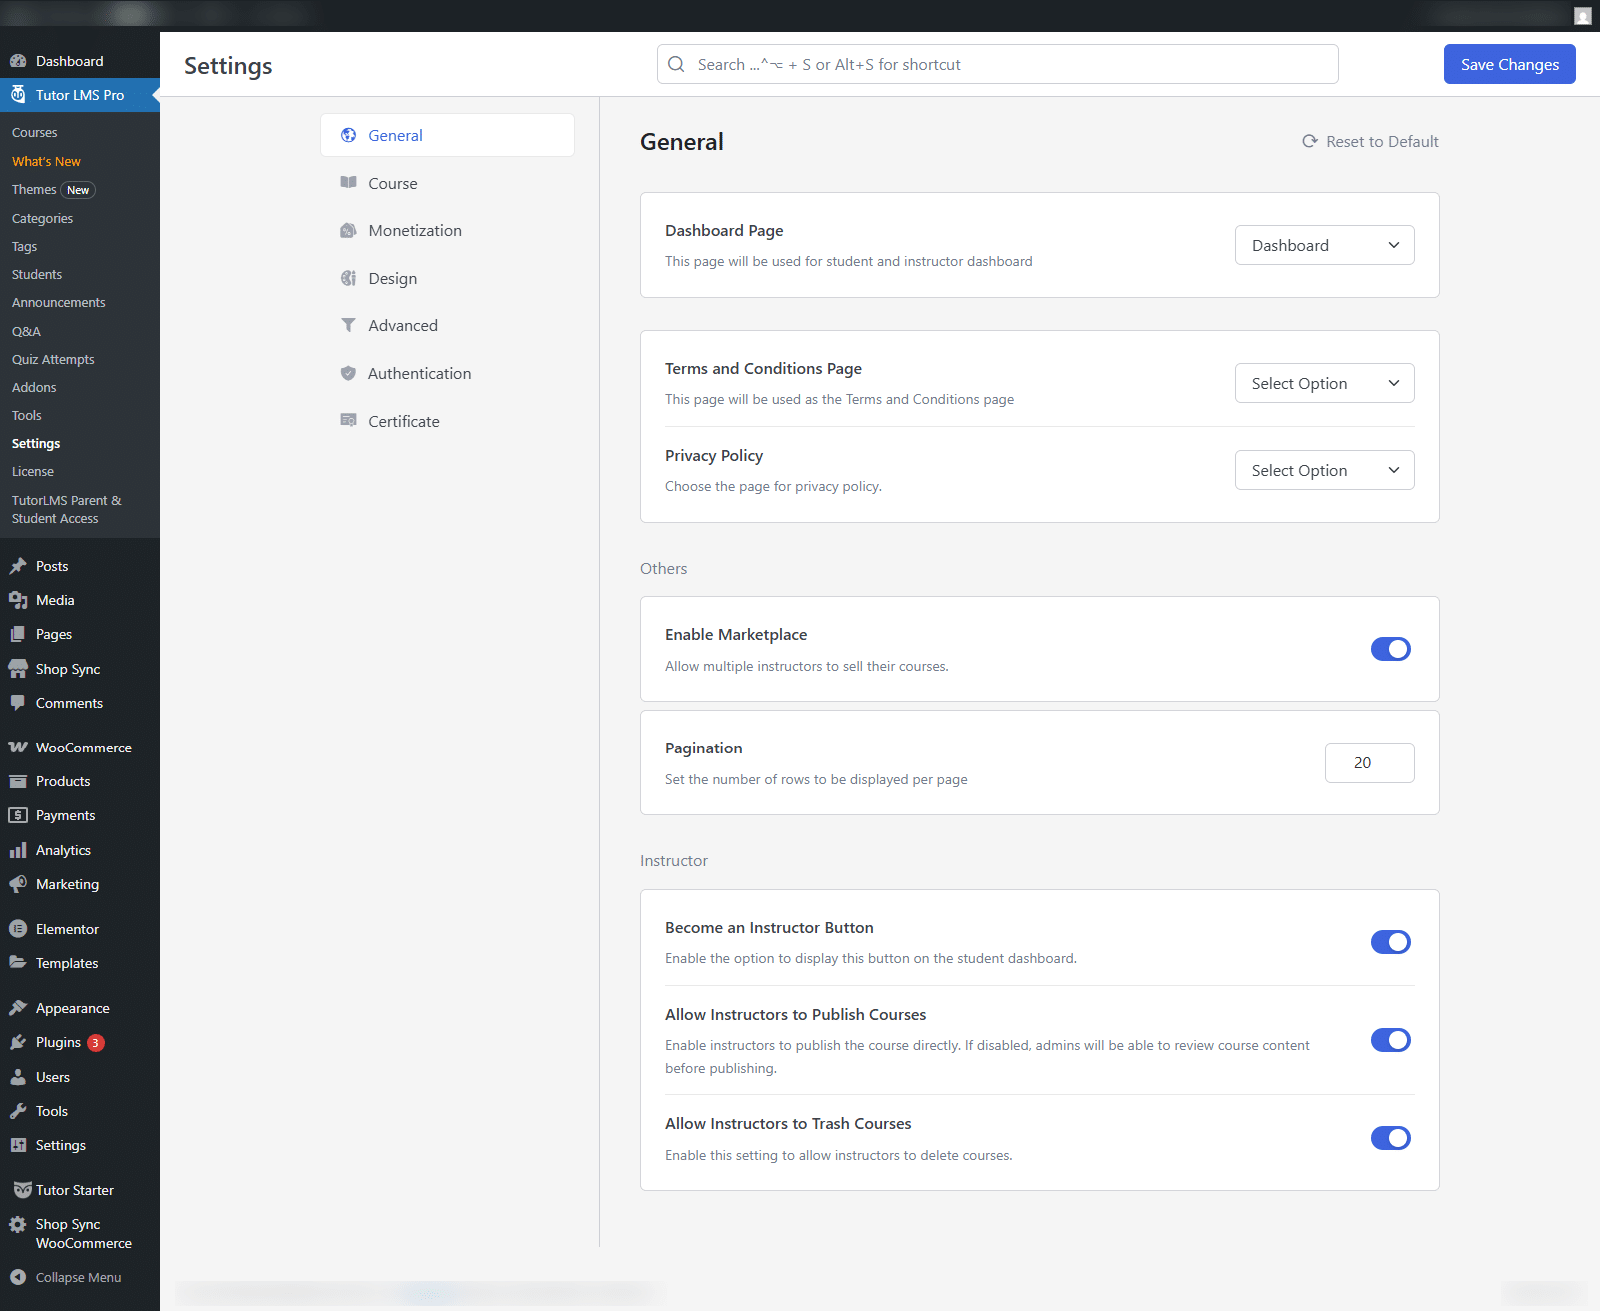Open the What's New link

(46, 161)
